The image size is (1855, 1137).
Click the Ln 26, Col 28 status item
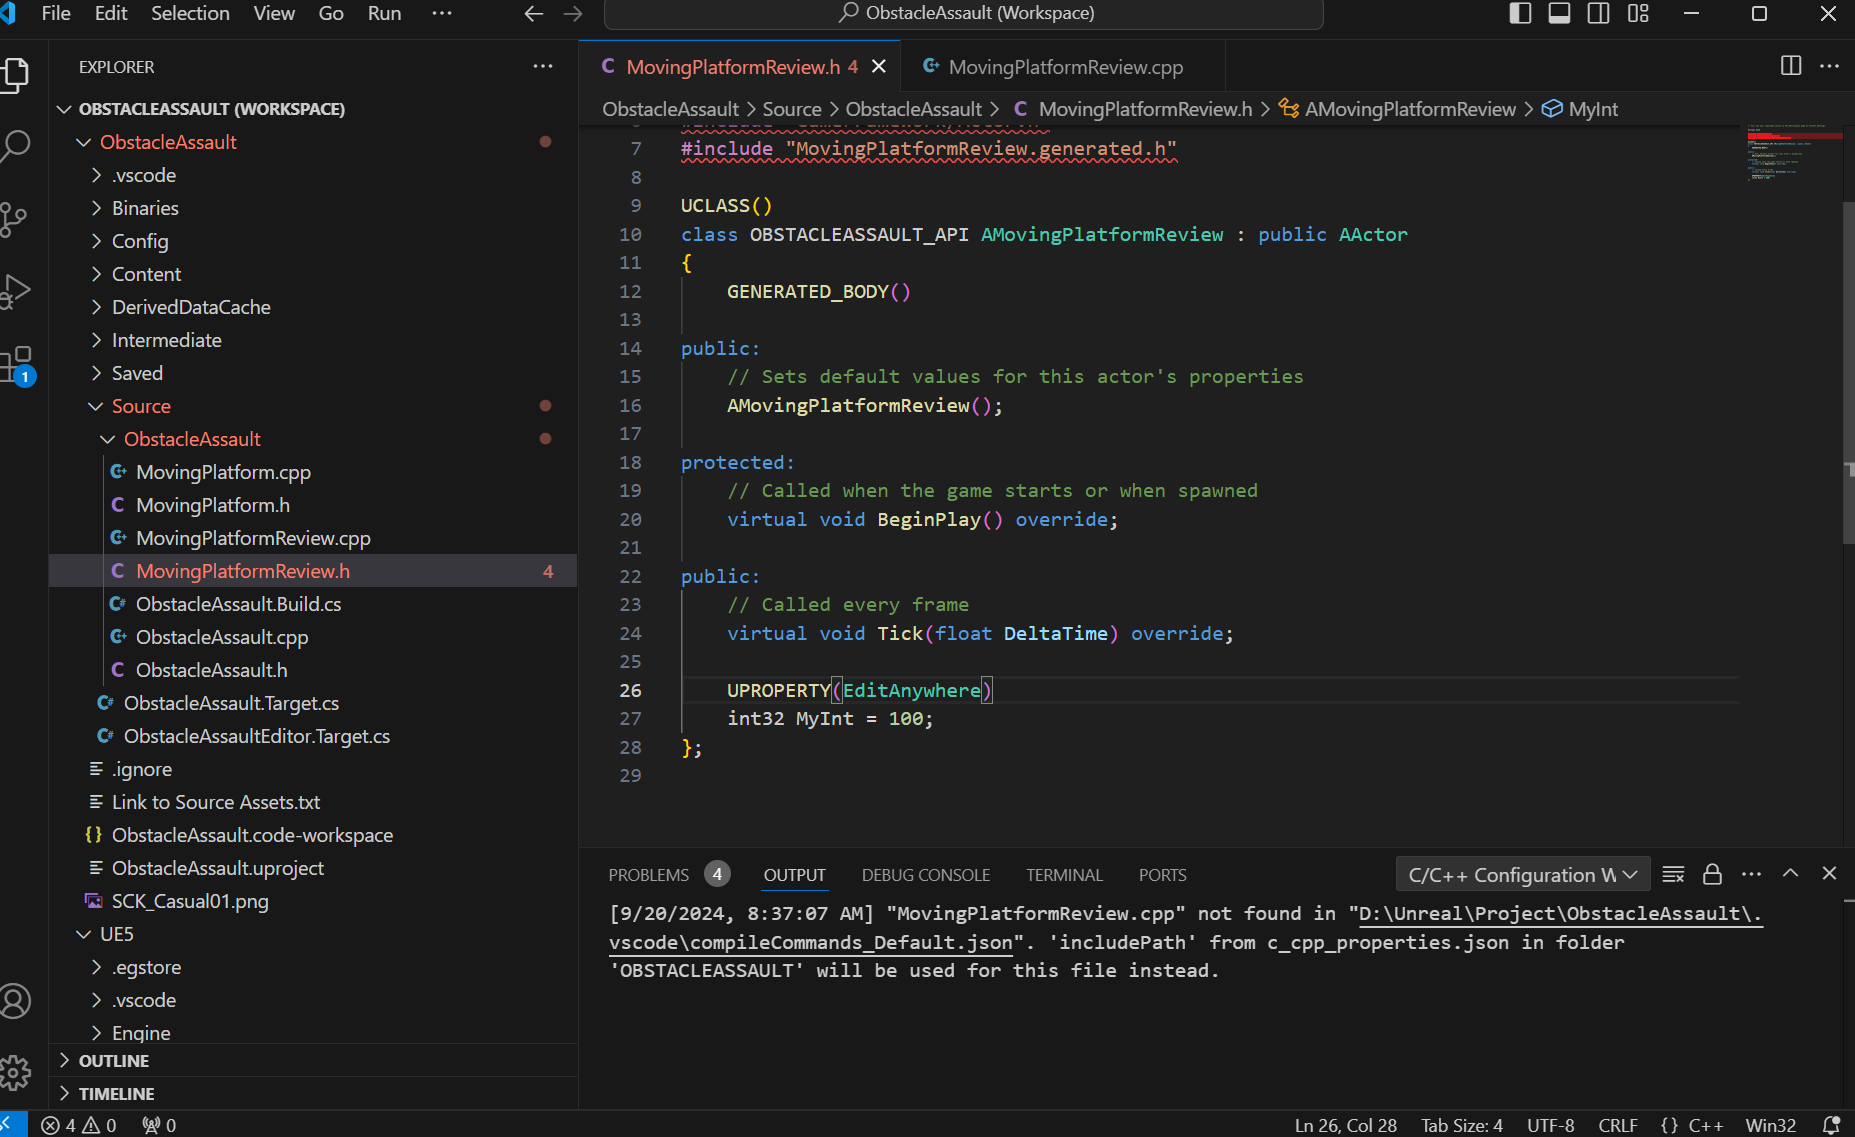click(1345, 1125)
